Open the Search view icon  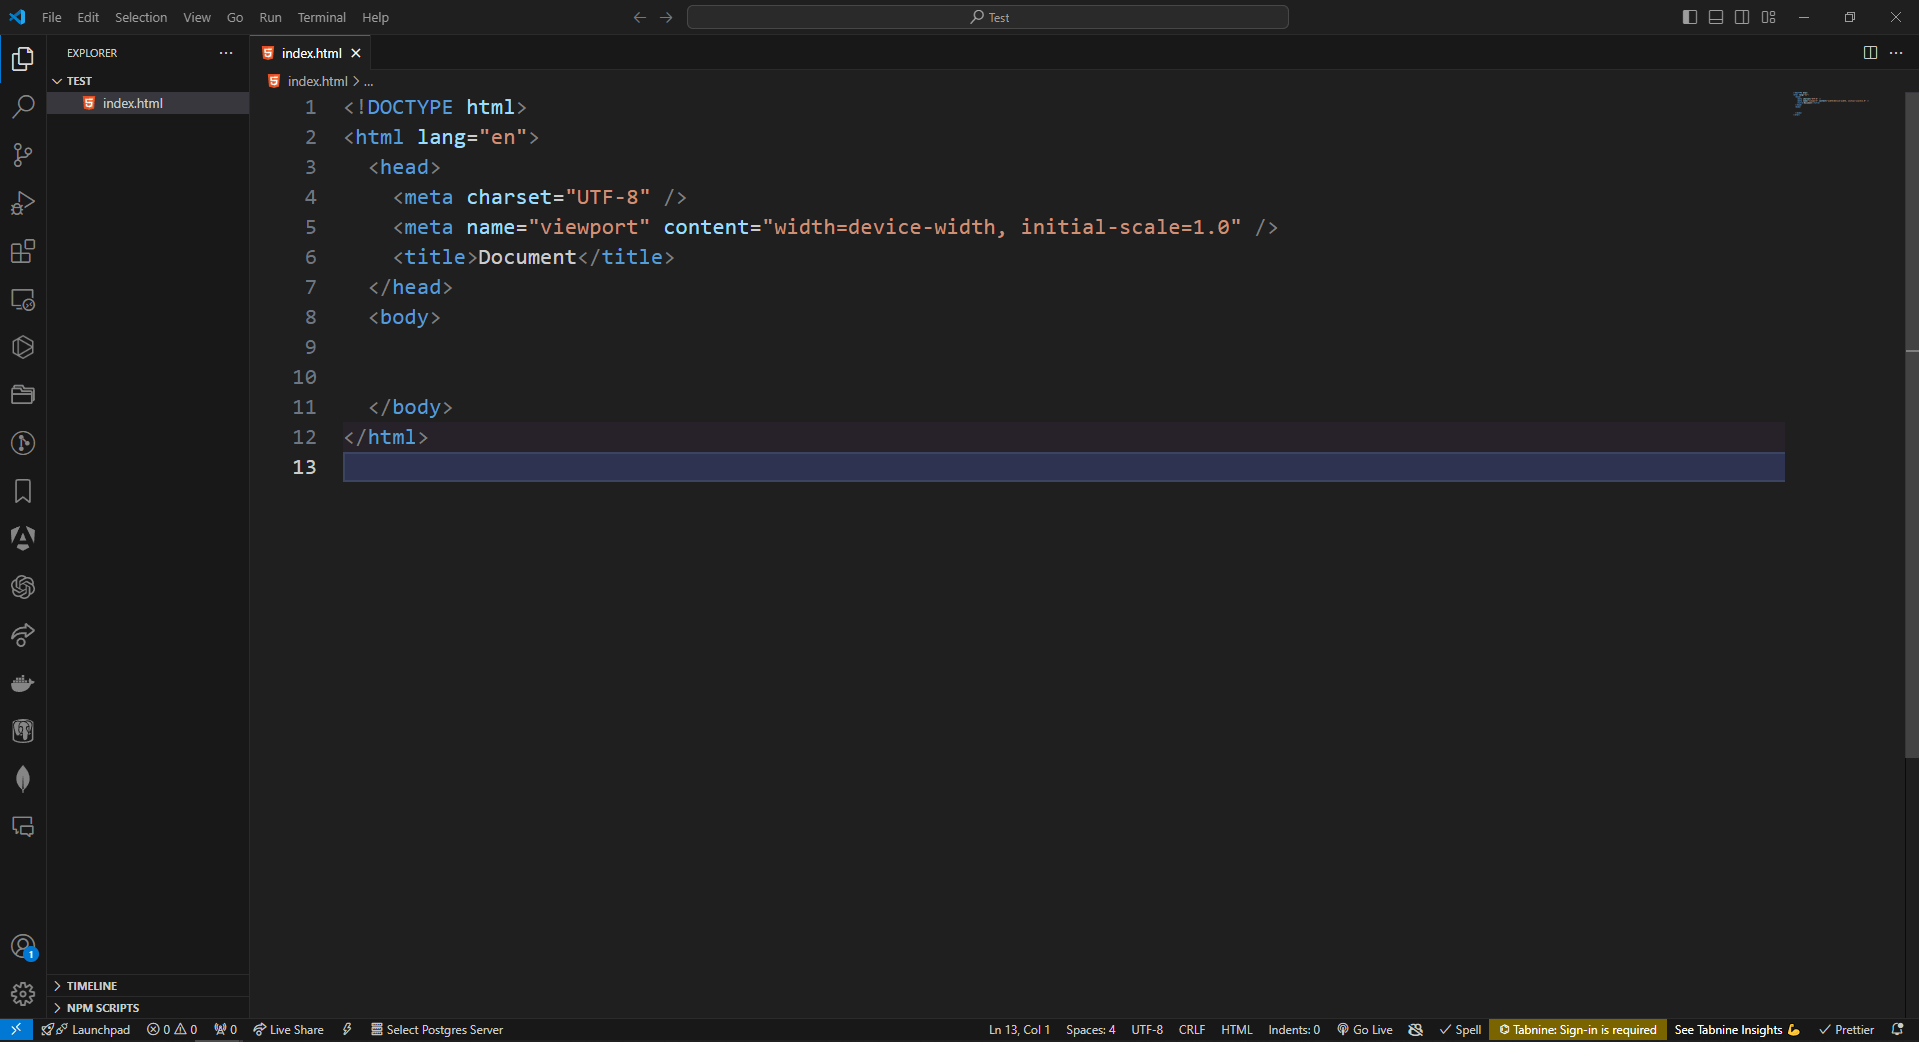[x=23, y=107]
